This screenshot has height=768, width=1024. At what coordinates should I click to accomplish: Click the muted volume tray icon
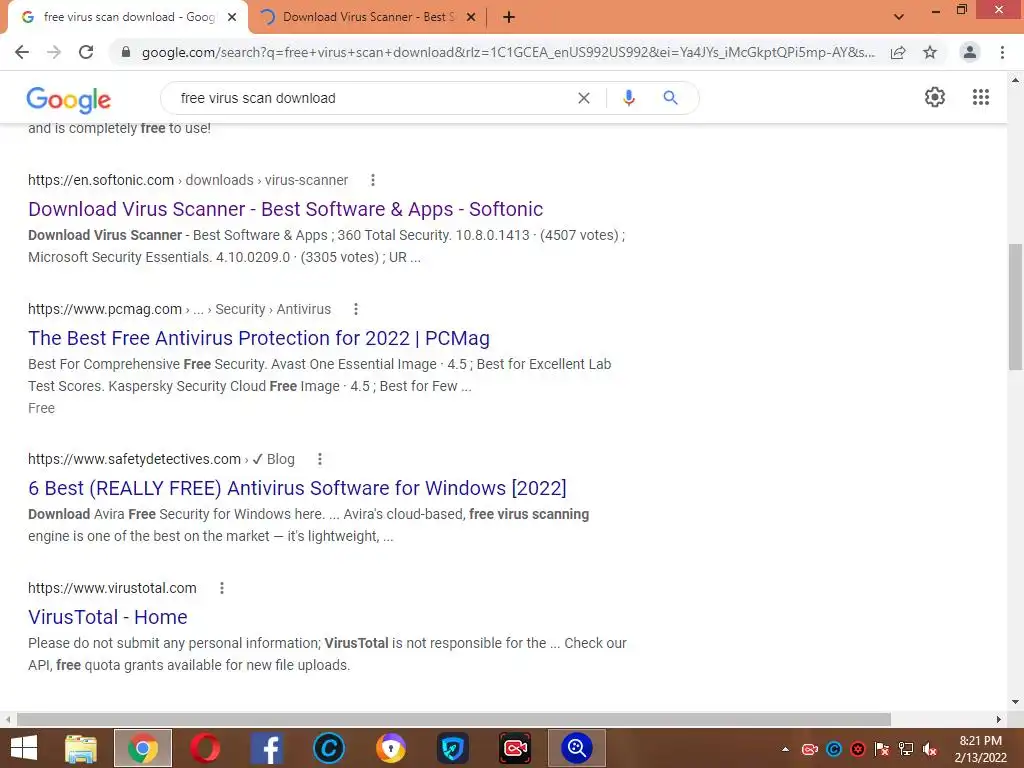(930, 749)
